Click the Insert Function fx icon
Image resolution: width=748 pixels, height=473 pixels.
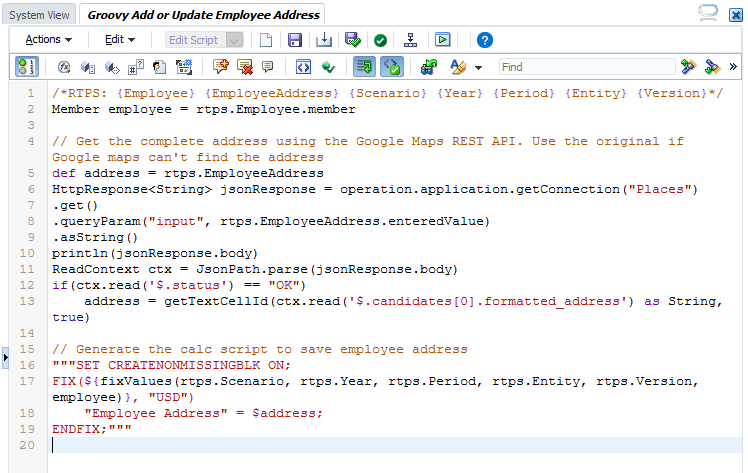(65, 67)
